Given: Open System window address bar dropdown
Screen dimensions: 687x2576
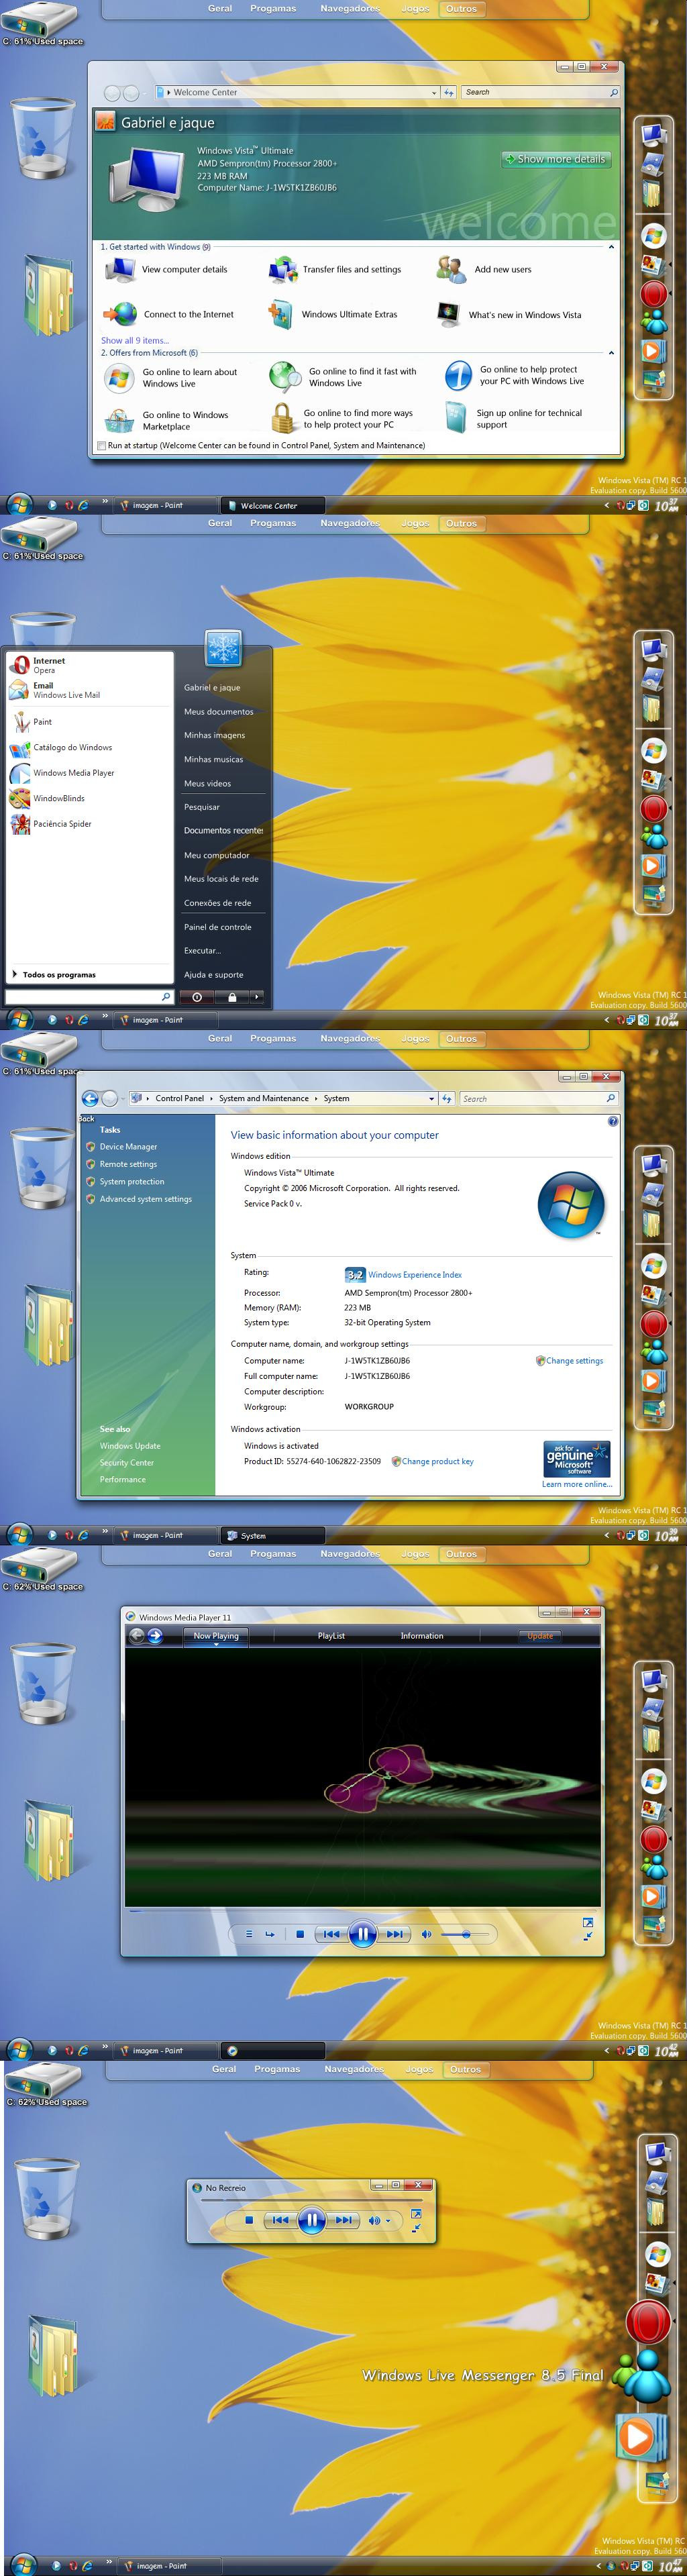Looking at the screenshot, I should coord(432,1098).
